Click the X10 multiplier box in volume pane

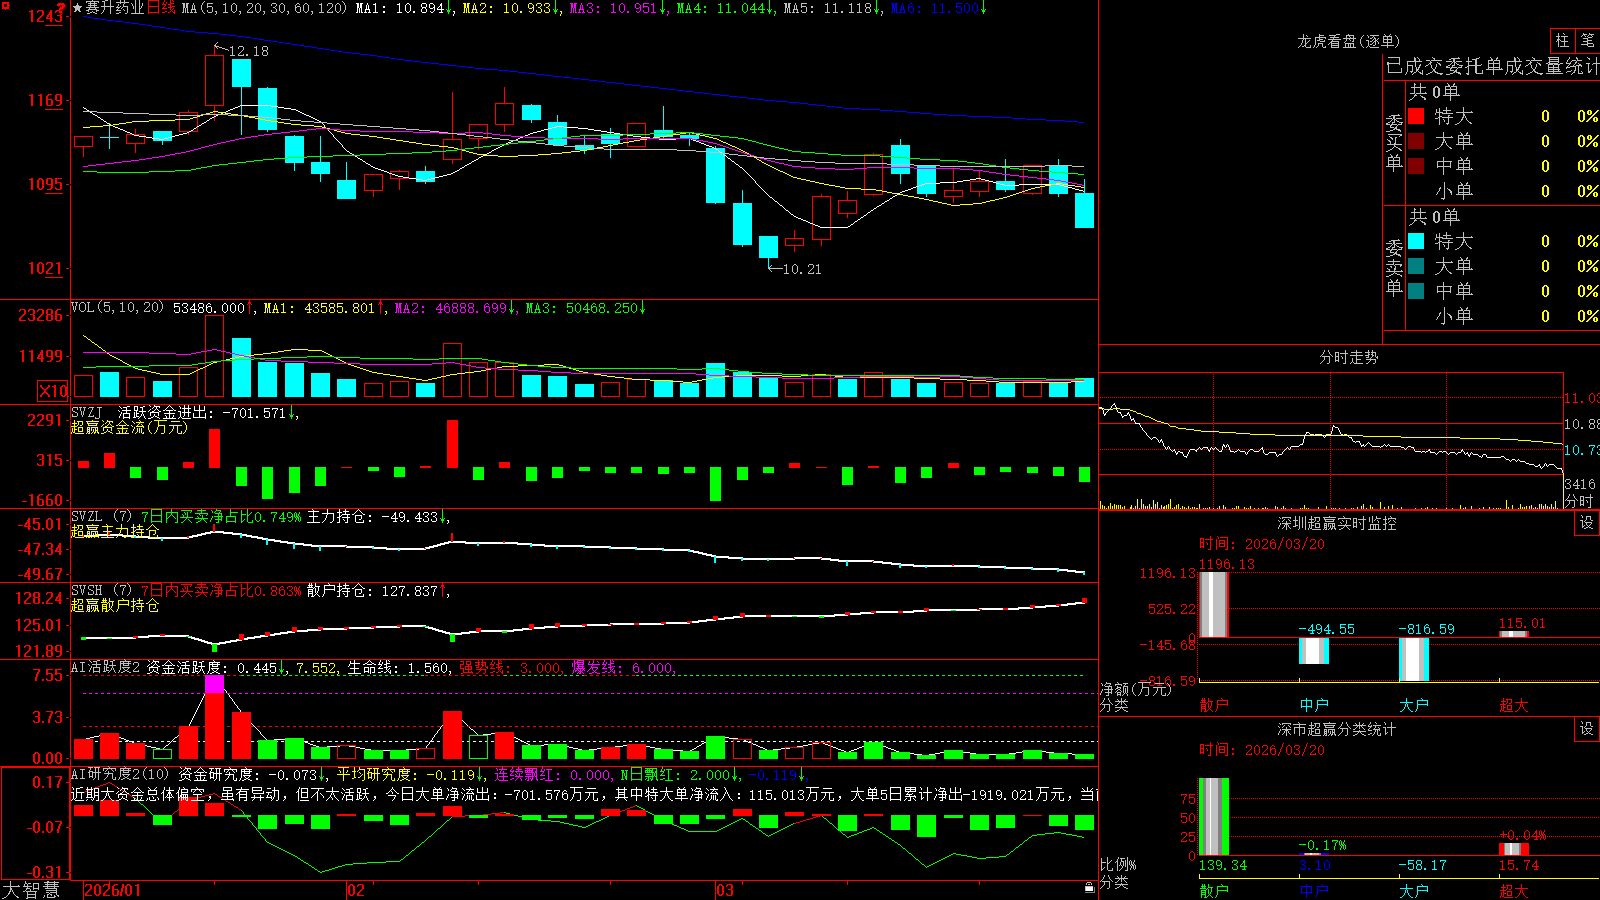tap(53, 391)
